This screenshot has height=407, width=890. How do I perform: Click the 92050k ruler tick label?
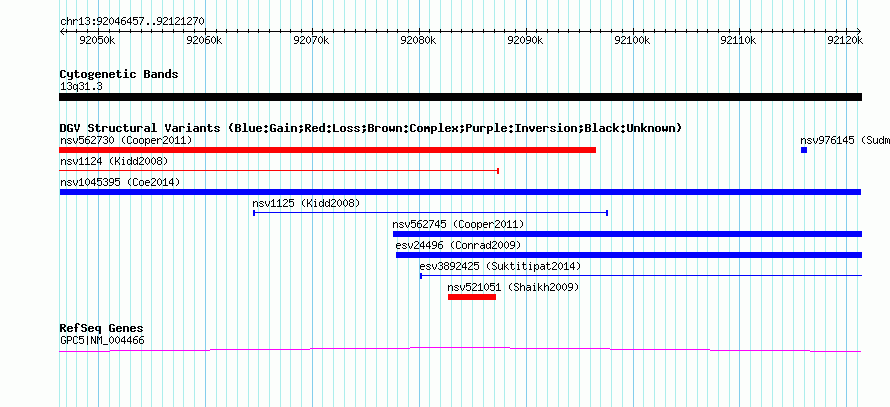(98, 40)
